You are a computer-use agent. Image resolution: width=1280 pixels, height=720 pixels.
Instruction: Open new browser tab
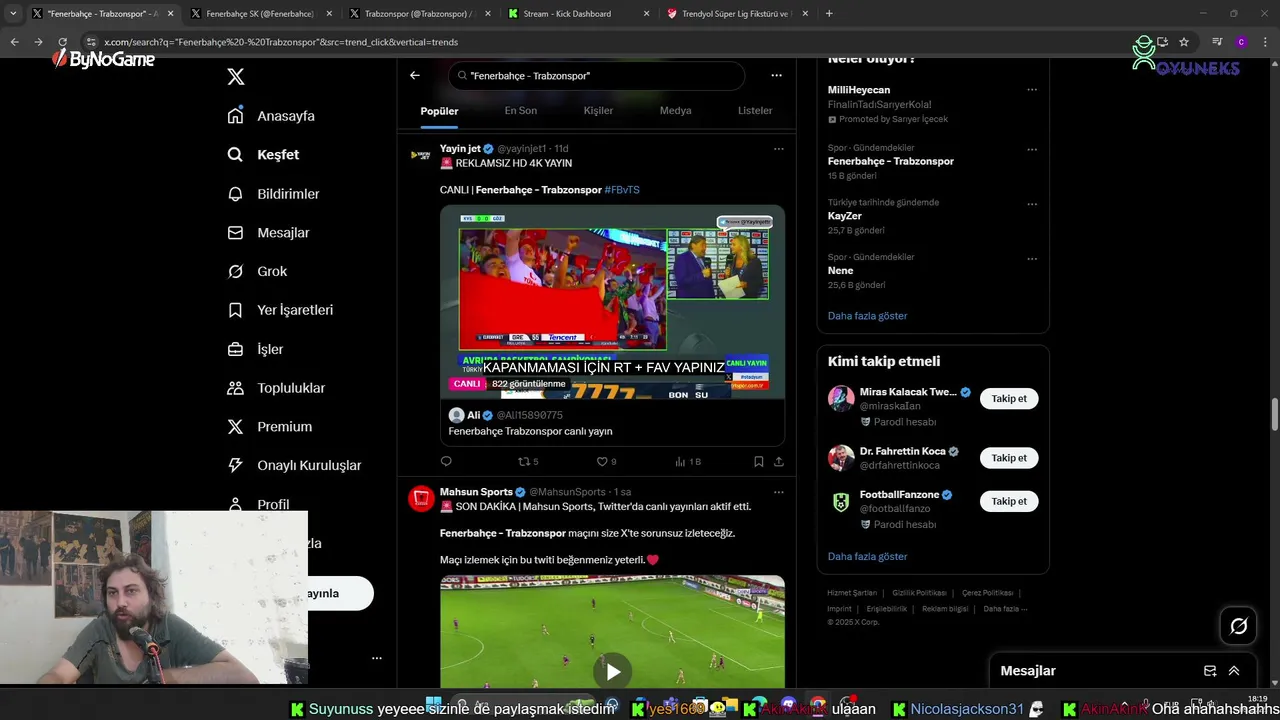(x=829, y=14)
